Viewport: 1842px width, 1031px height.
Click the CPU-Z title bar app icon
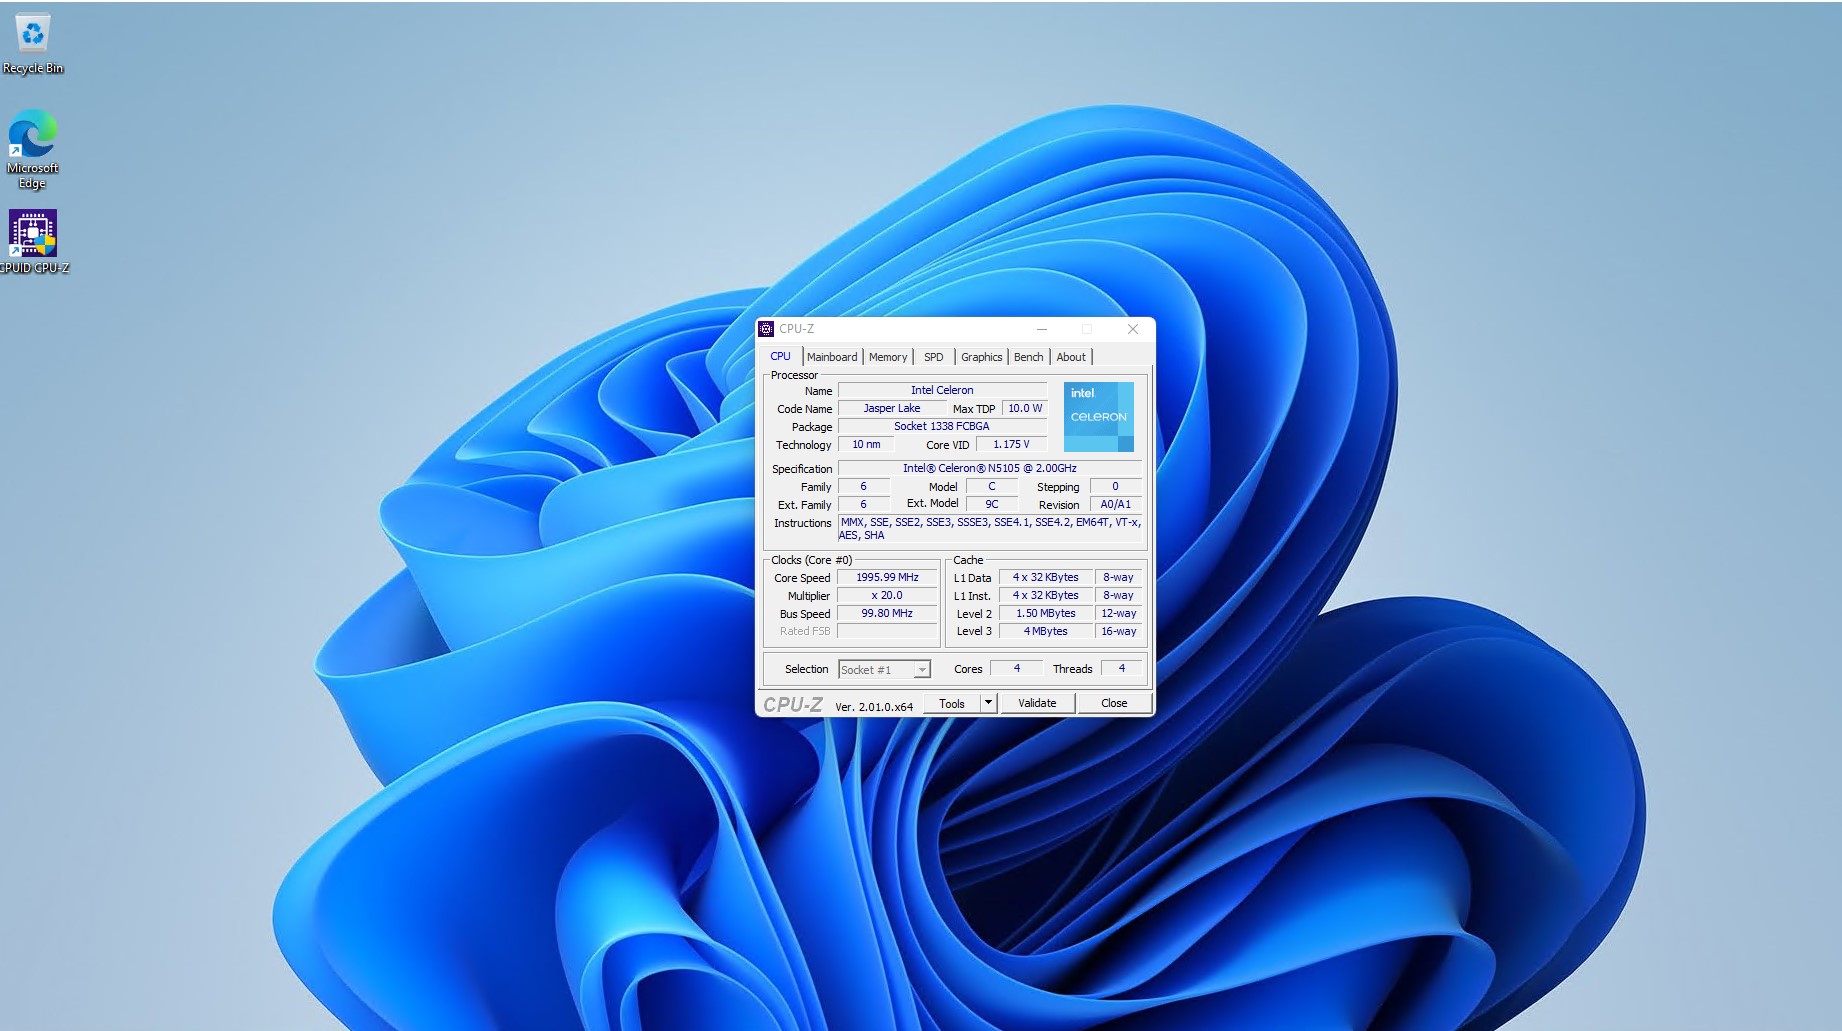click(x=766, y=329)
